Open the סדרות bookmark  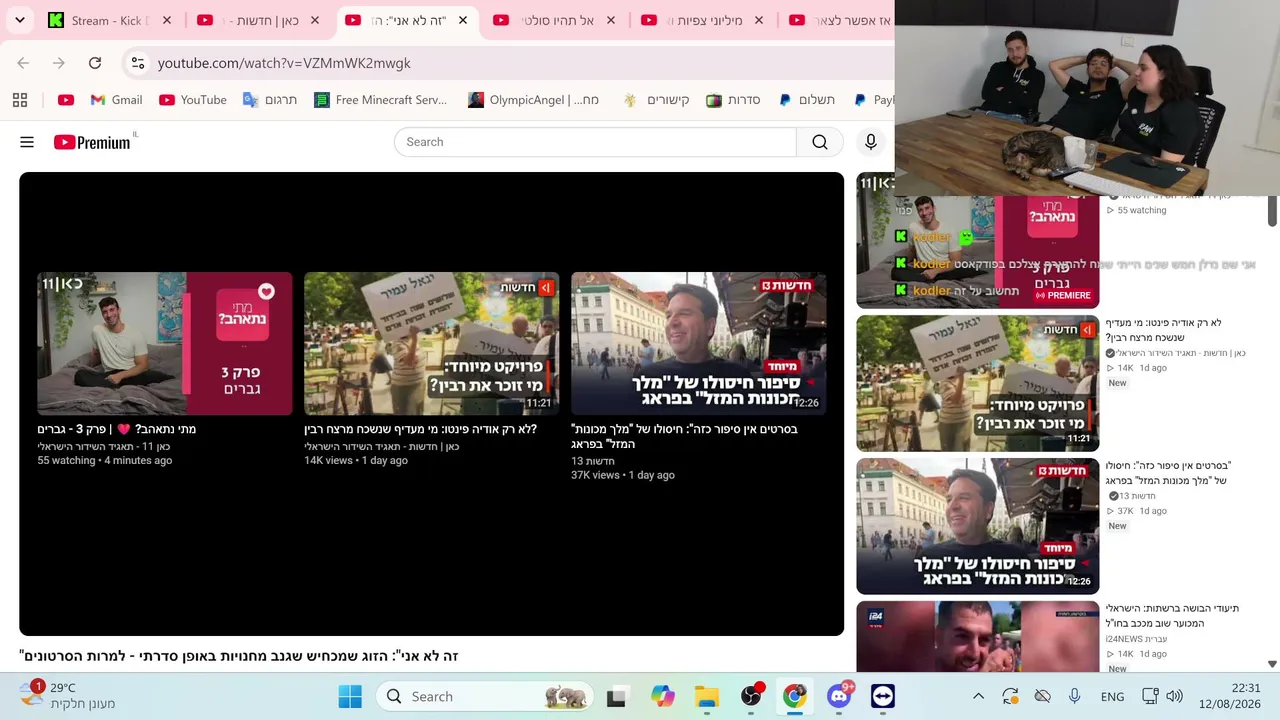(733, 100)
